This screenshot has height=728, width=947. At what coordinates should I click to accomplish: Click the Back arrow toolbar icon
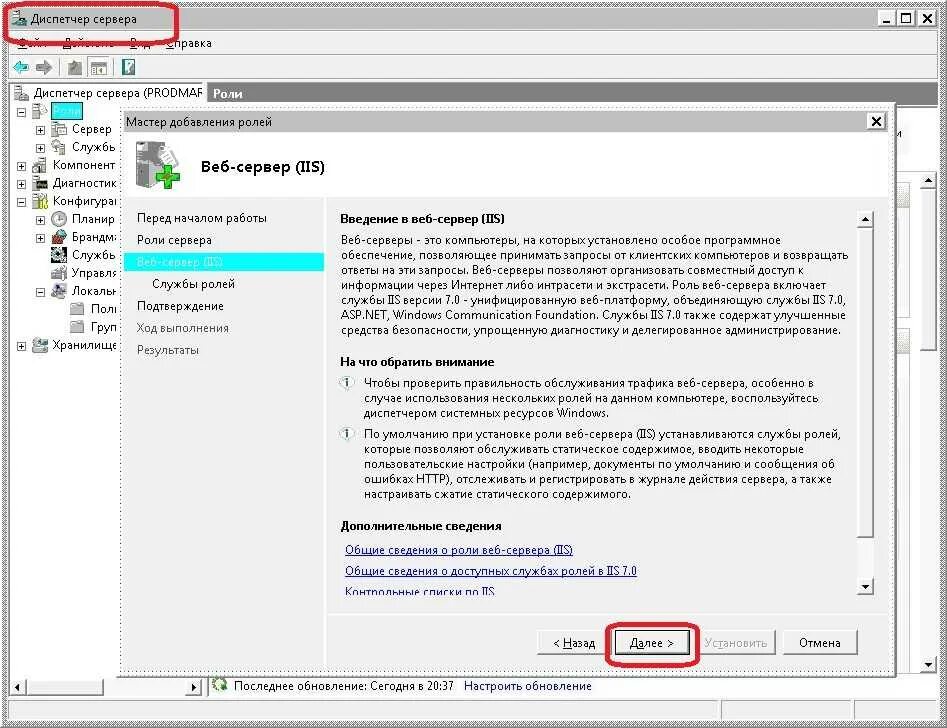[x=21, y=67]
